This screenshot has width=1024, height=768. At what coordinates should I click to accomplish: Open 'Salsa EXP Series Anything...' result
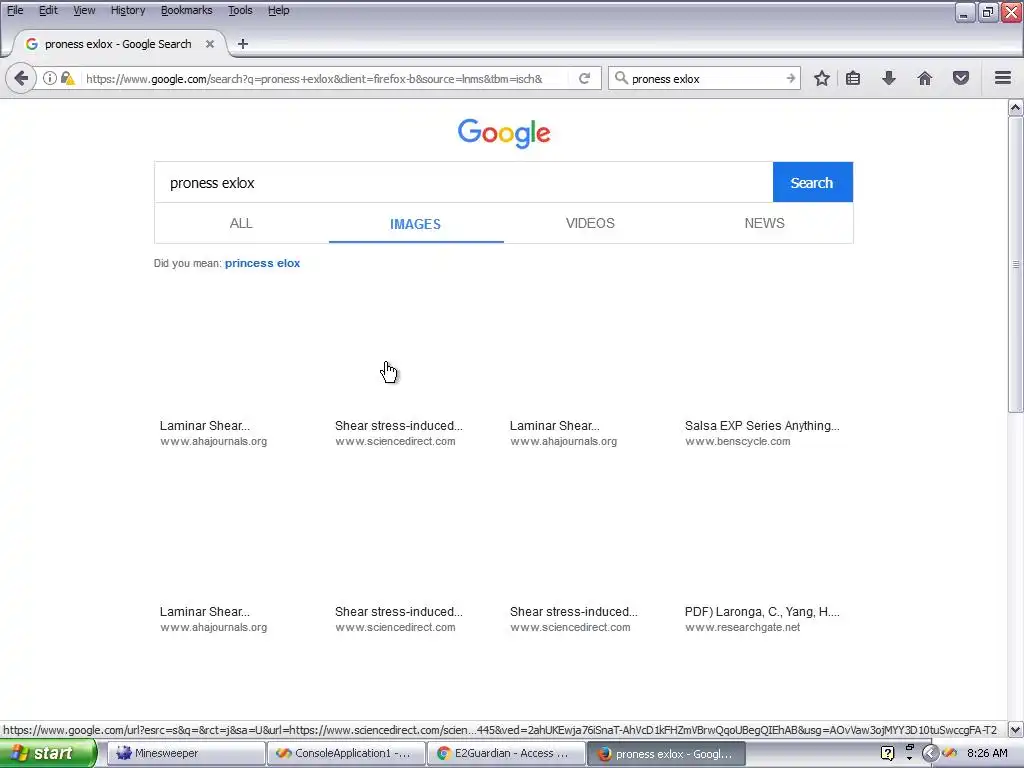tap(762, 426)
